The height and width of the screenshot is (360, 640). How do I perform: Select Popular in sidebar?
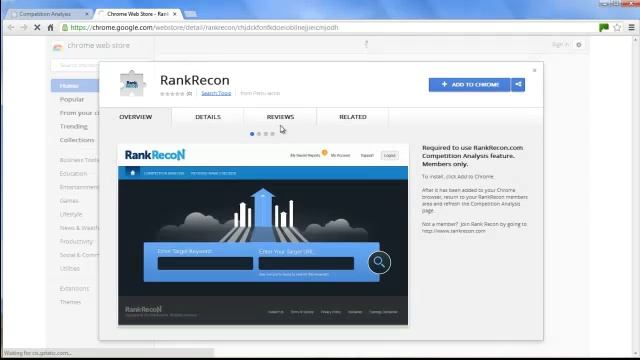click(x=72, y=99)
